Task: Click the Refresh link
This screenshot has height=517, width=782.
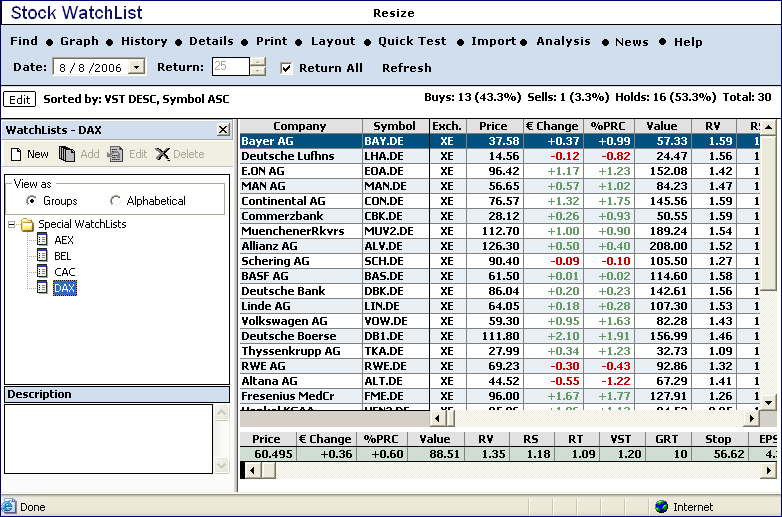Action: pos(406,68)
